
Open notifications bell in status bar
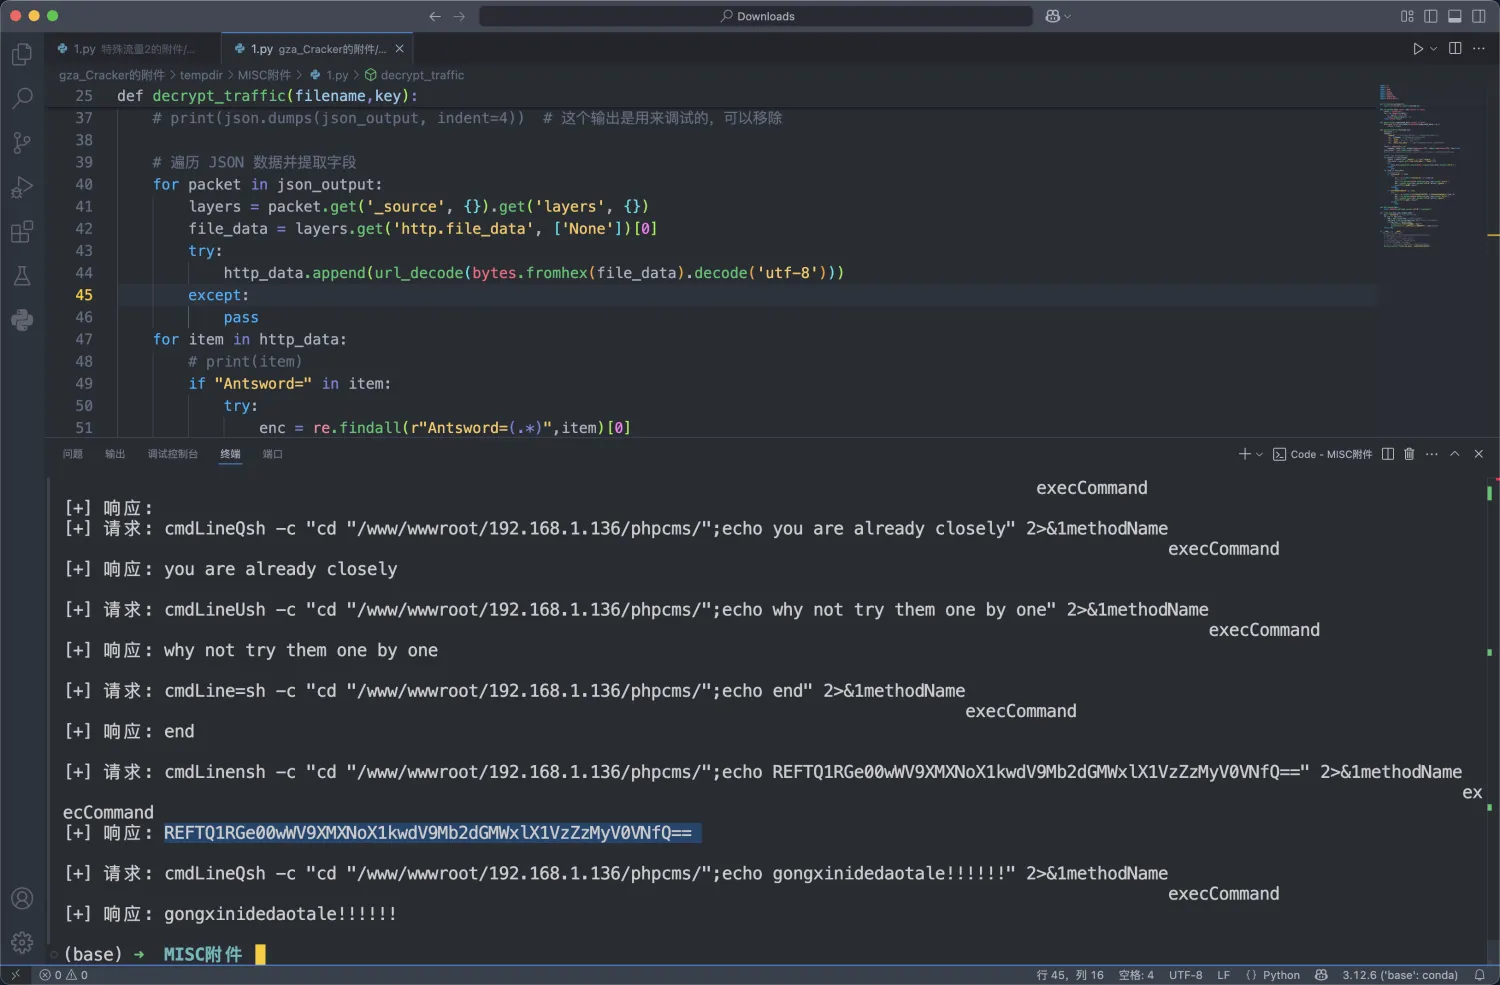click(x=1480, y=975)
